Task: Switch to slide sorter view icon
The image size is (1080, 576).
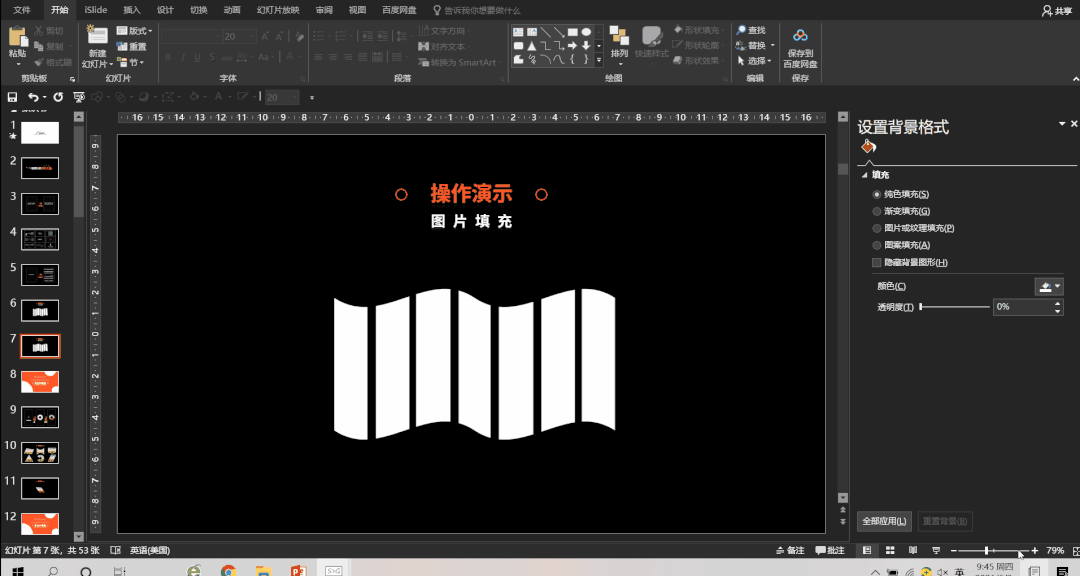Action: coord(888,551)
